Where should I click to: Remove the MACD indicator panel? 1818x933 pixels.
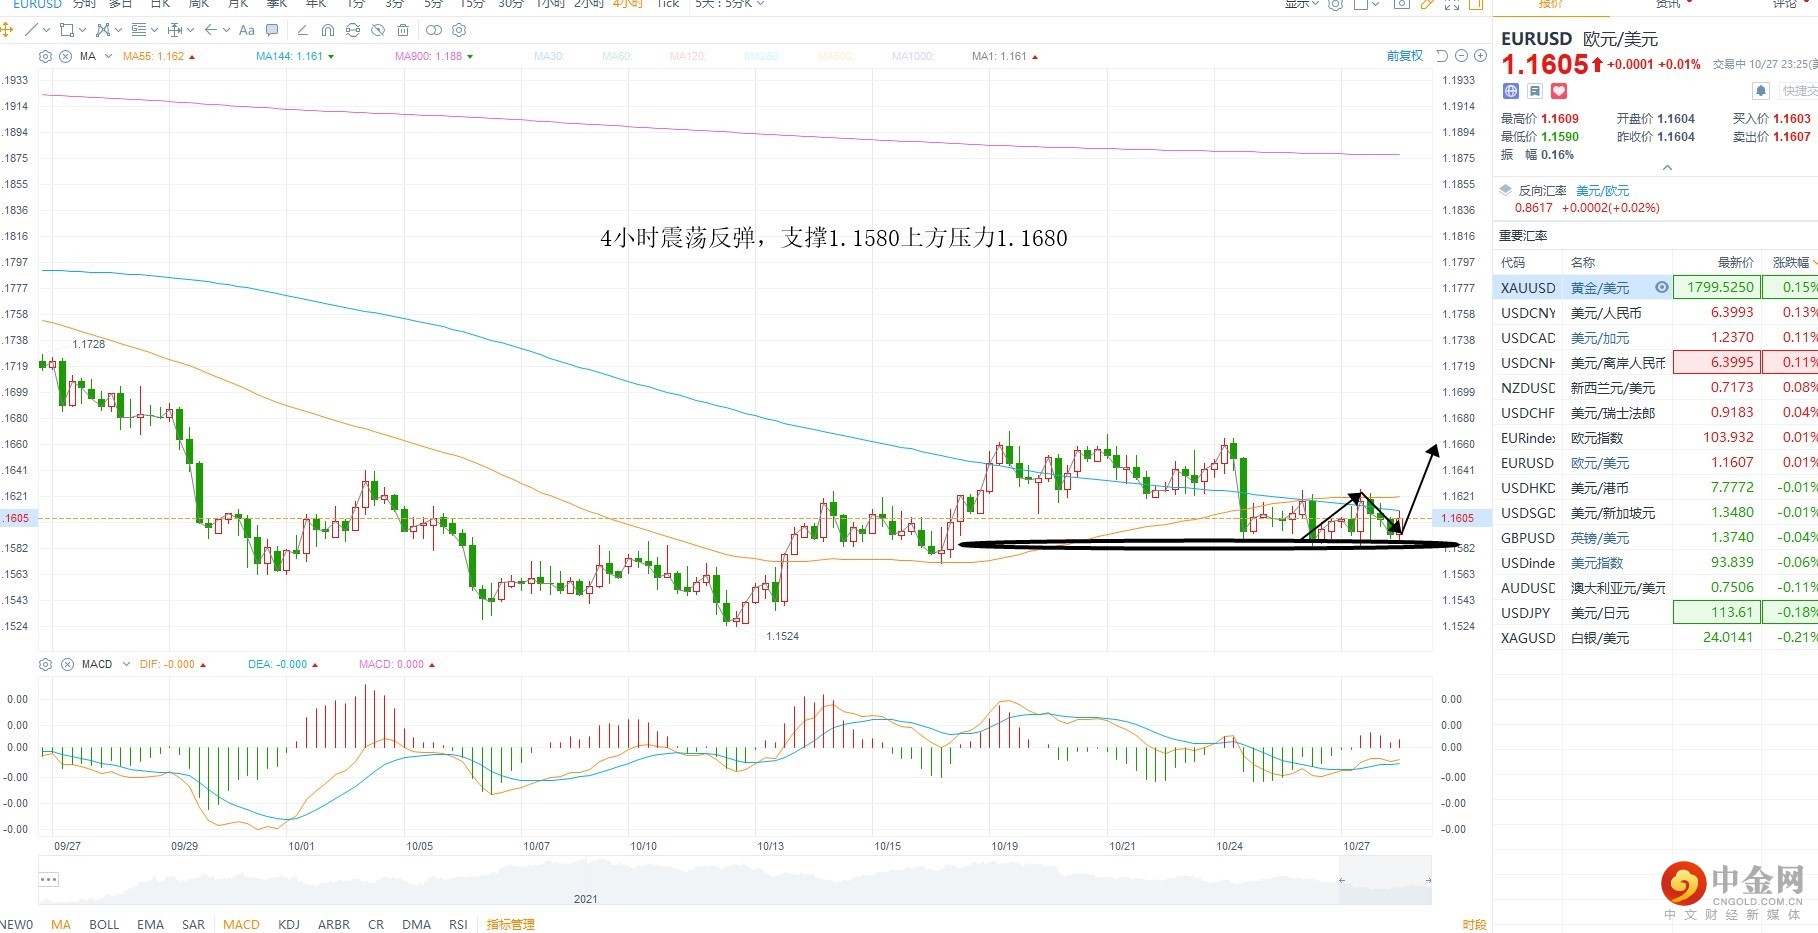tap(67, 664)
